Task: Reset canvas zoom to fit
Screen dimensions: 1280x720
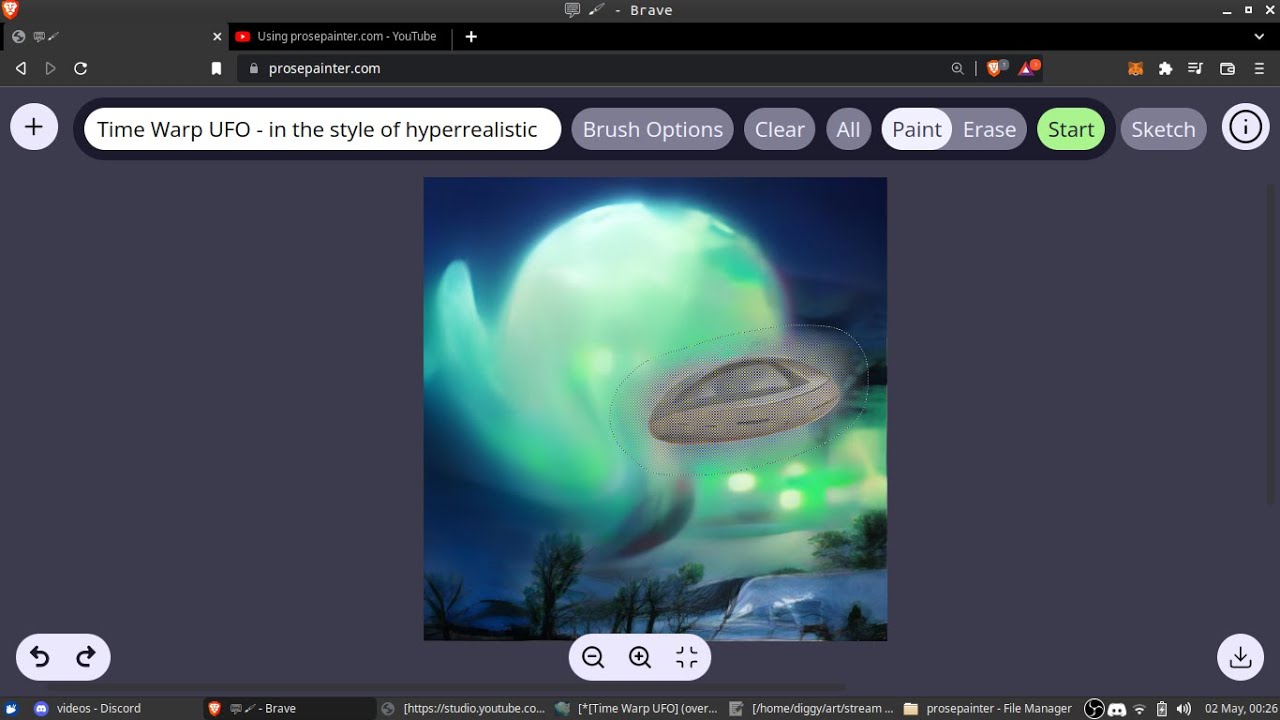Action: [687, 657]
